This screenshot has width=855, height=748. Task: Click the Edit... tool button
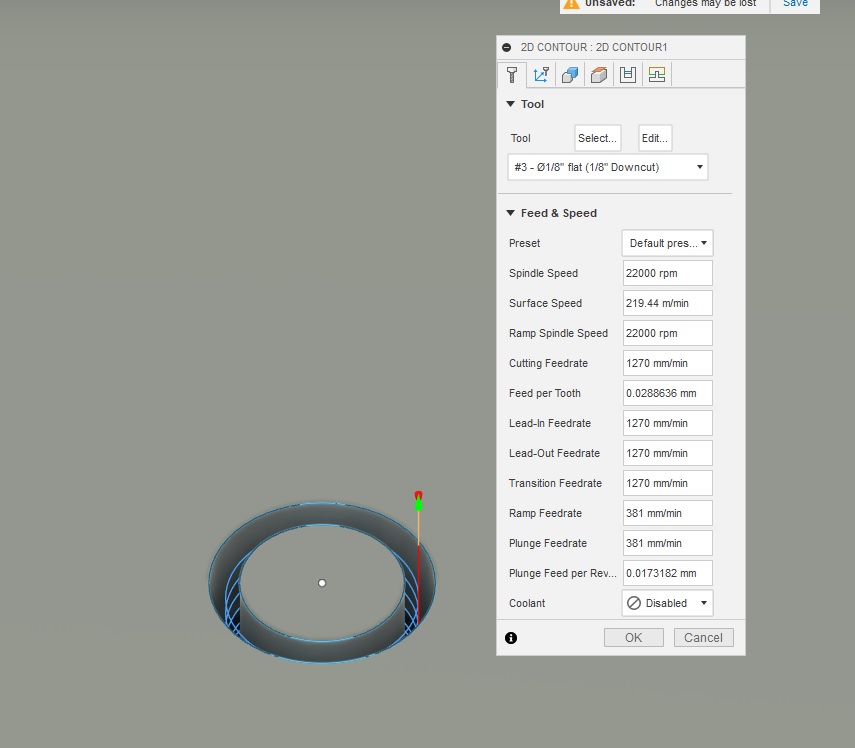[x=654, y=138]
